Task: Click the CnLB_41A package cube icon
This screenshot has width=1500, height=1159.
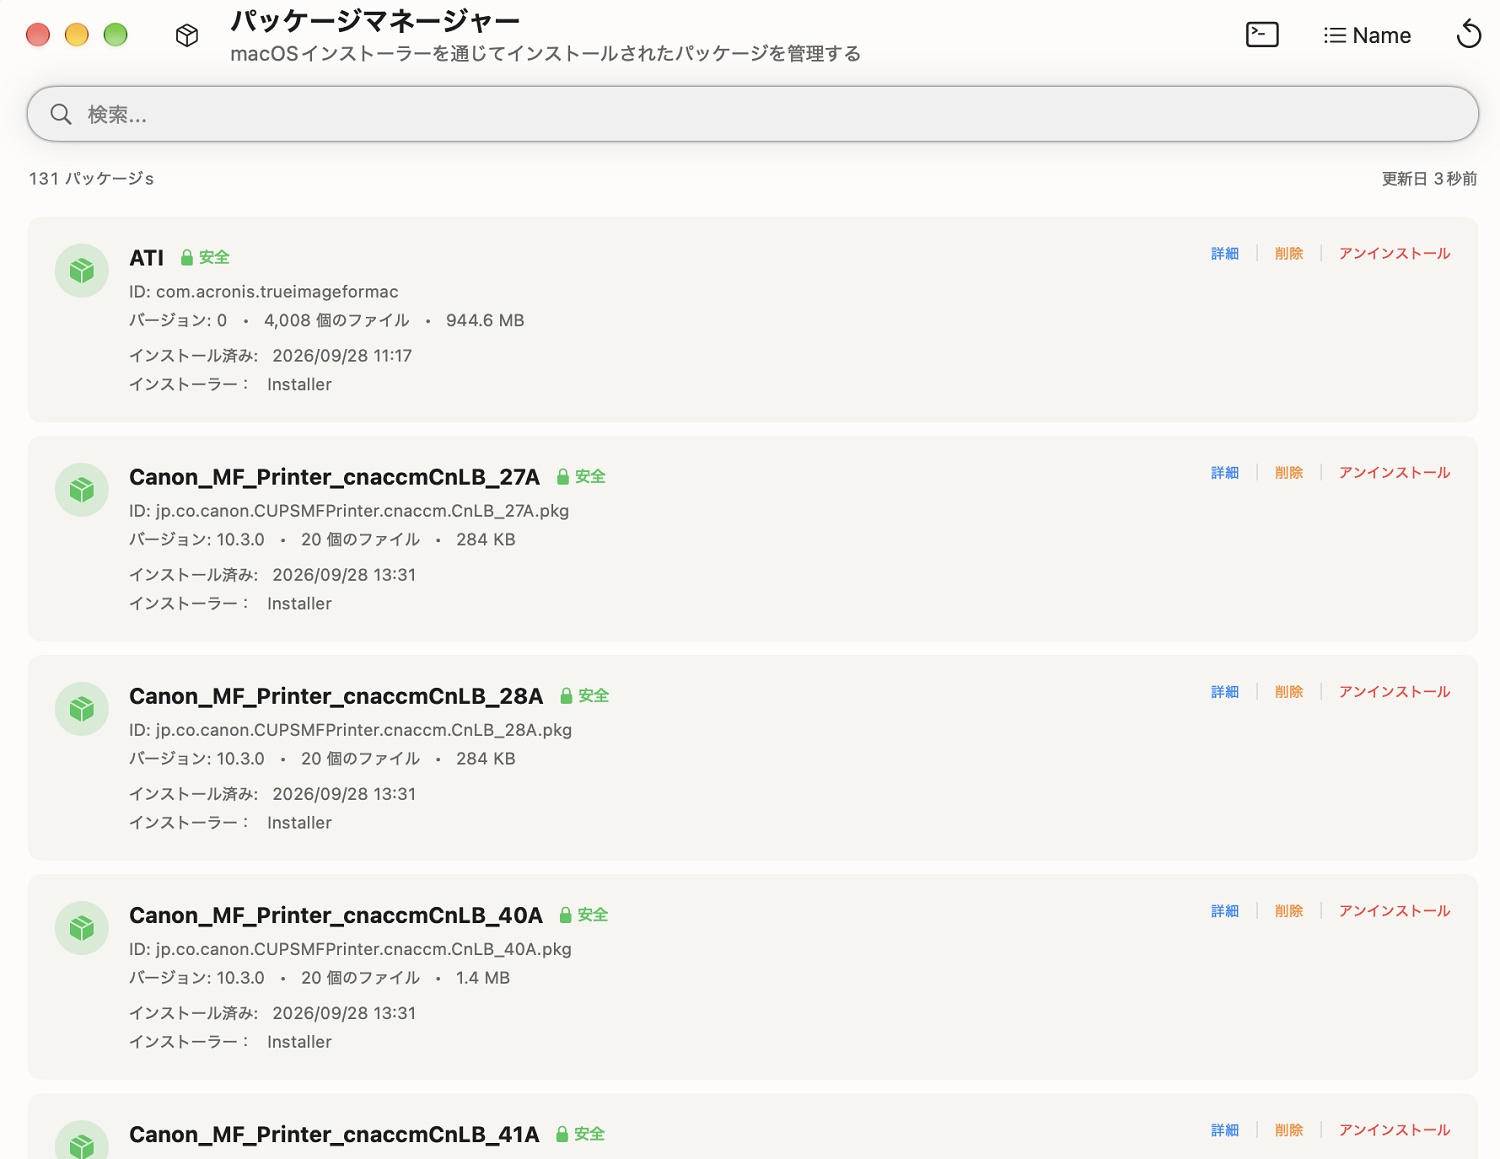Action: point(82,1140)
